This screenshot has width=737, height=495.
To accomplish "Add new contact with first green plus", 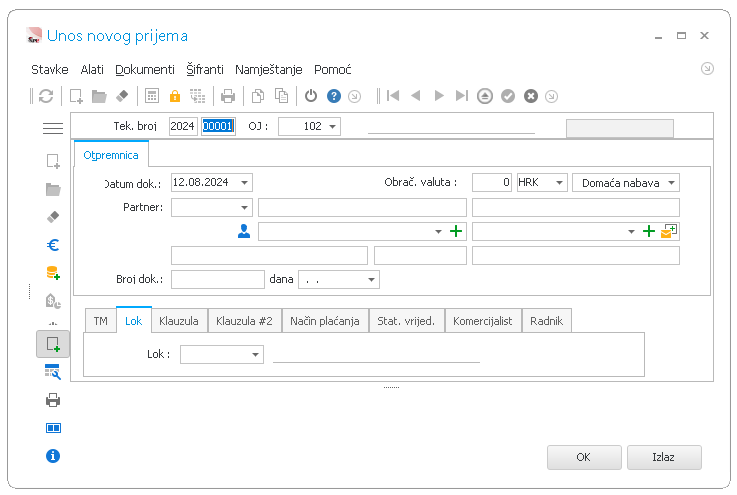I will (x=456, y=231).
